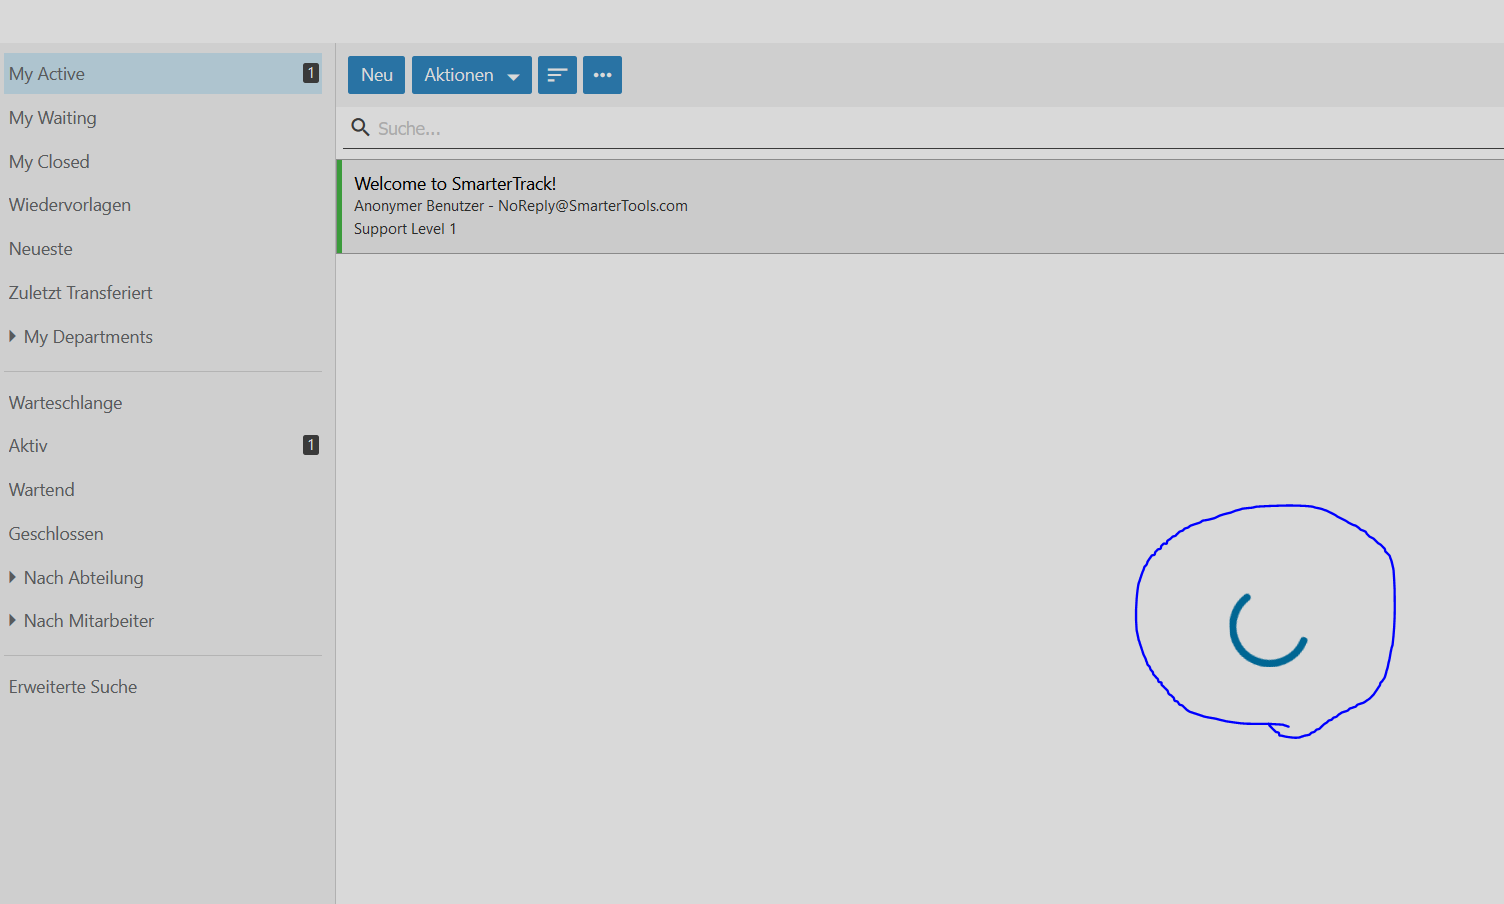Image resolution: width=1504 pixels, height=904 pixels.
Task: Open the Geschlossen tickets list
Action: coord(56,534)
